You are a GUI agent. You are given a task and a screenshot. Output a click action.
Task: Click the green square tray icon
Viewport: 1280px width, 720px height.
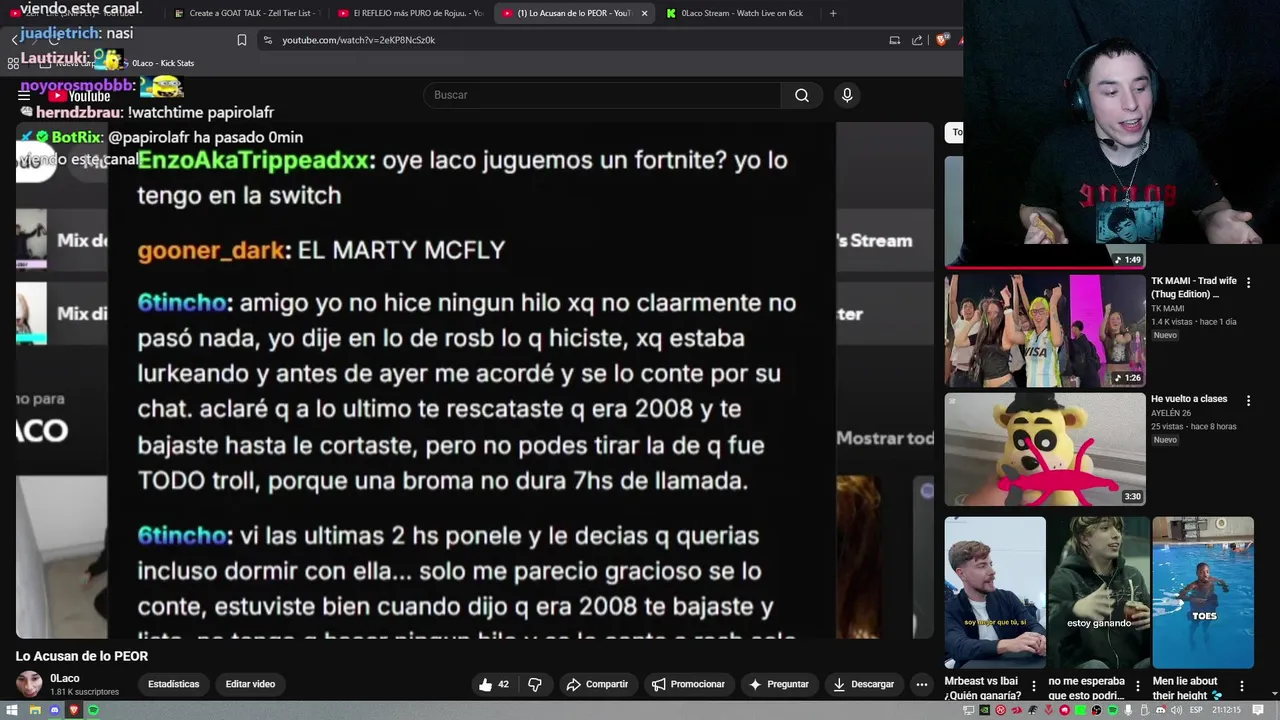1081,710
